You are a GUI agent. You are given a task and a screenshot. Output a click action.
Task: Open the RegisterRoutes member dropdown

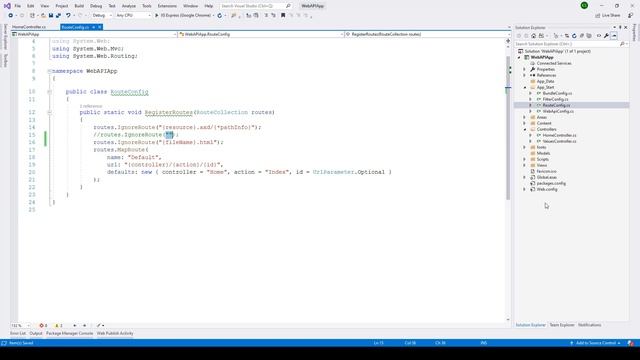tap(428, 34)
